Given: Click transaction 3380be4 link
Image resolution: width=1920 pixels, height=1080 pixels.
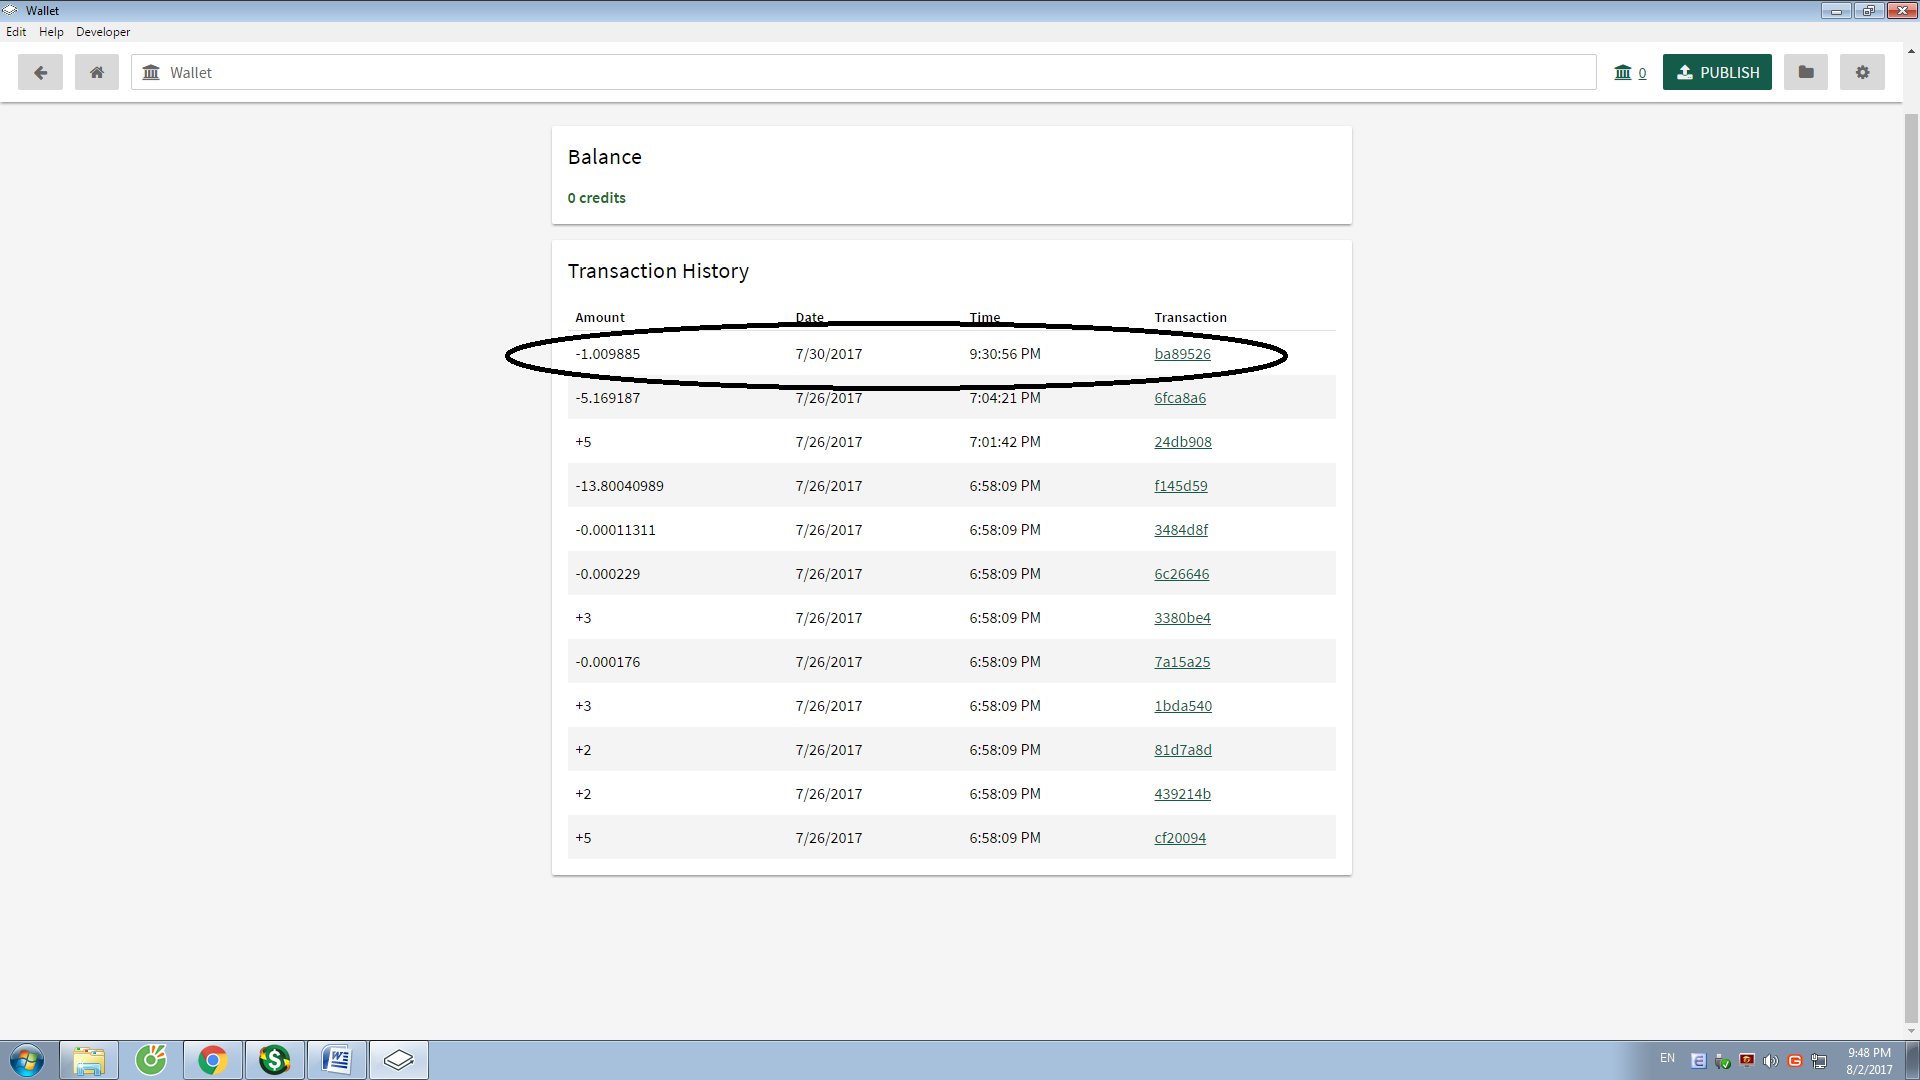Looking at the screenshot, I should pos(1182,618).
